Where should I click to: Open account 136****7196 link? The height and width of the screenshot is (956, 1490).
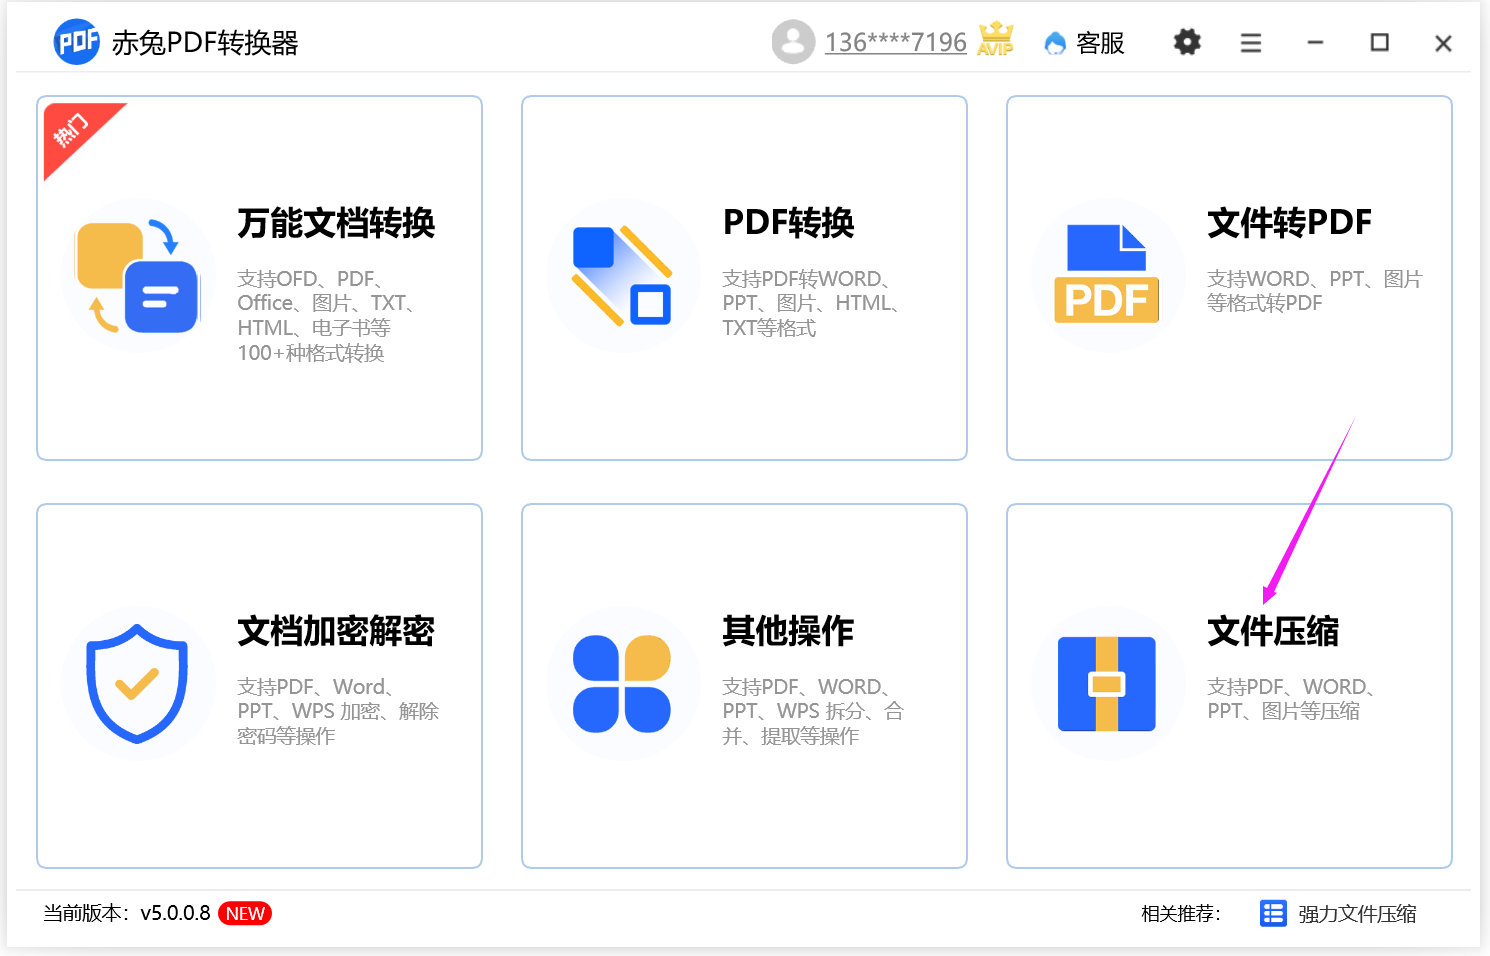[895, 42]
